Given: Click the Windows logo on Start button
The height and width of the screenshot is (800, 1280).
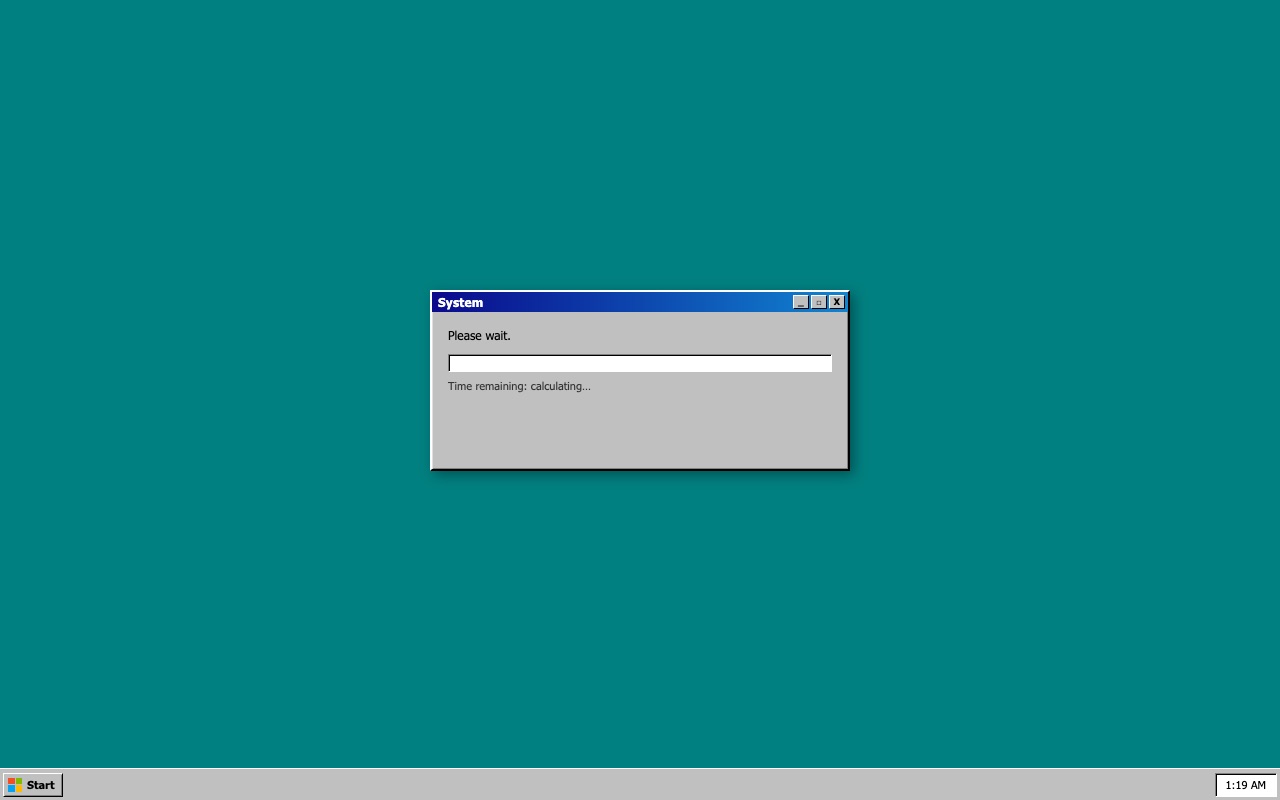Looking at the screenshot, I should click(15, 785).
